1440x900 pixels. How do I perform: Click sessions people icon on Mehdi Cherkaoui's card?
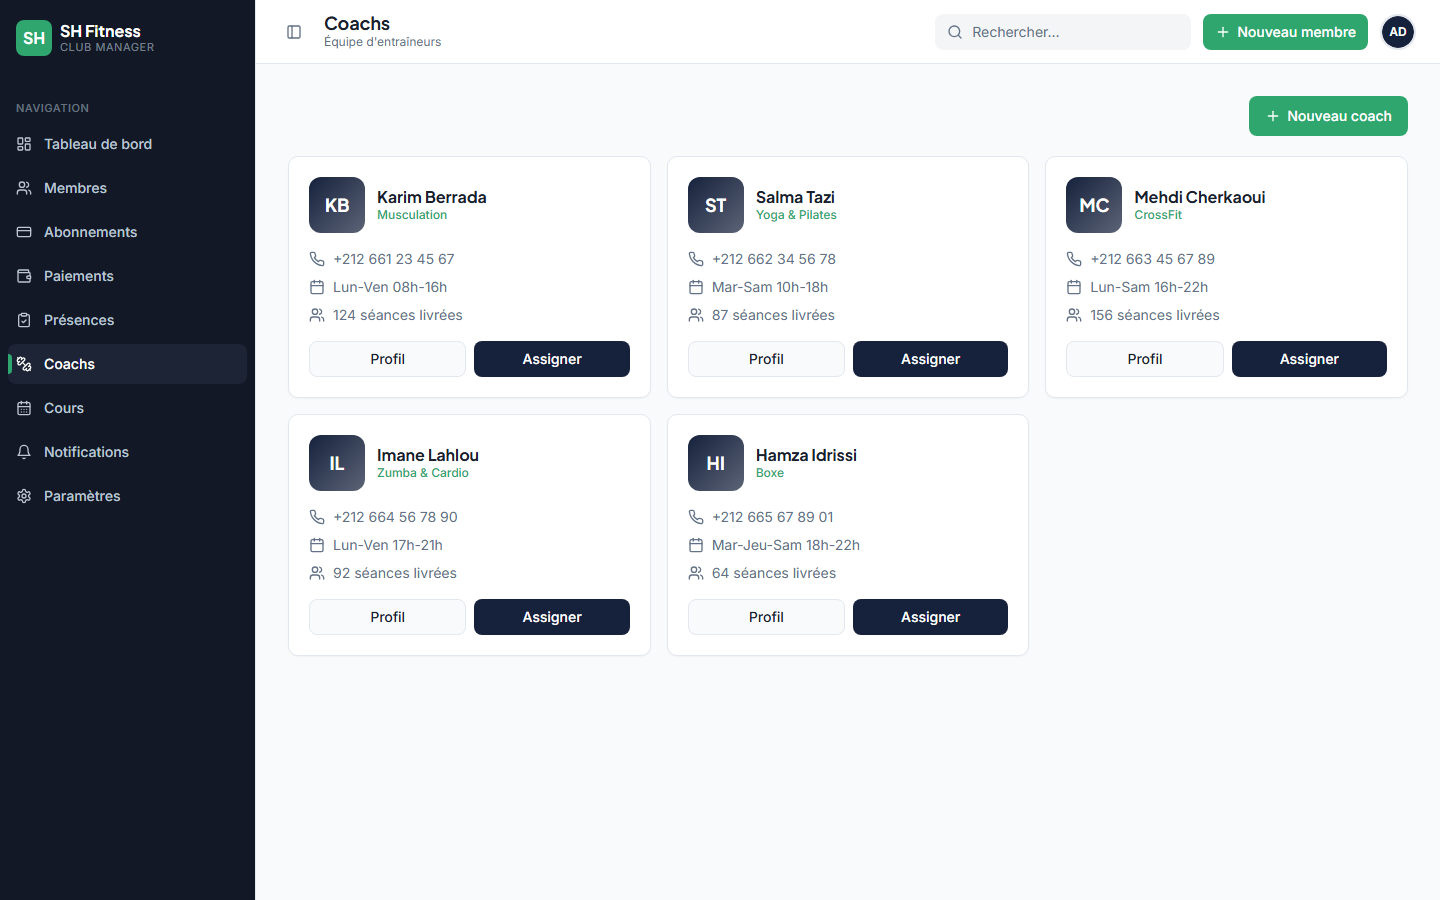pos(1074,315)
